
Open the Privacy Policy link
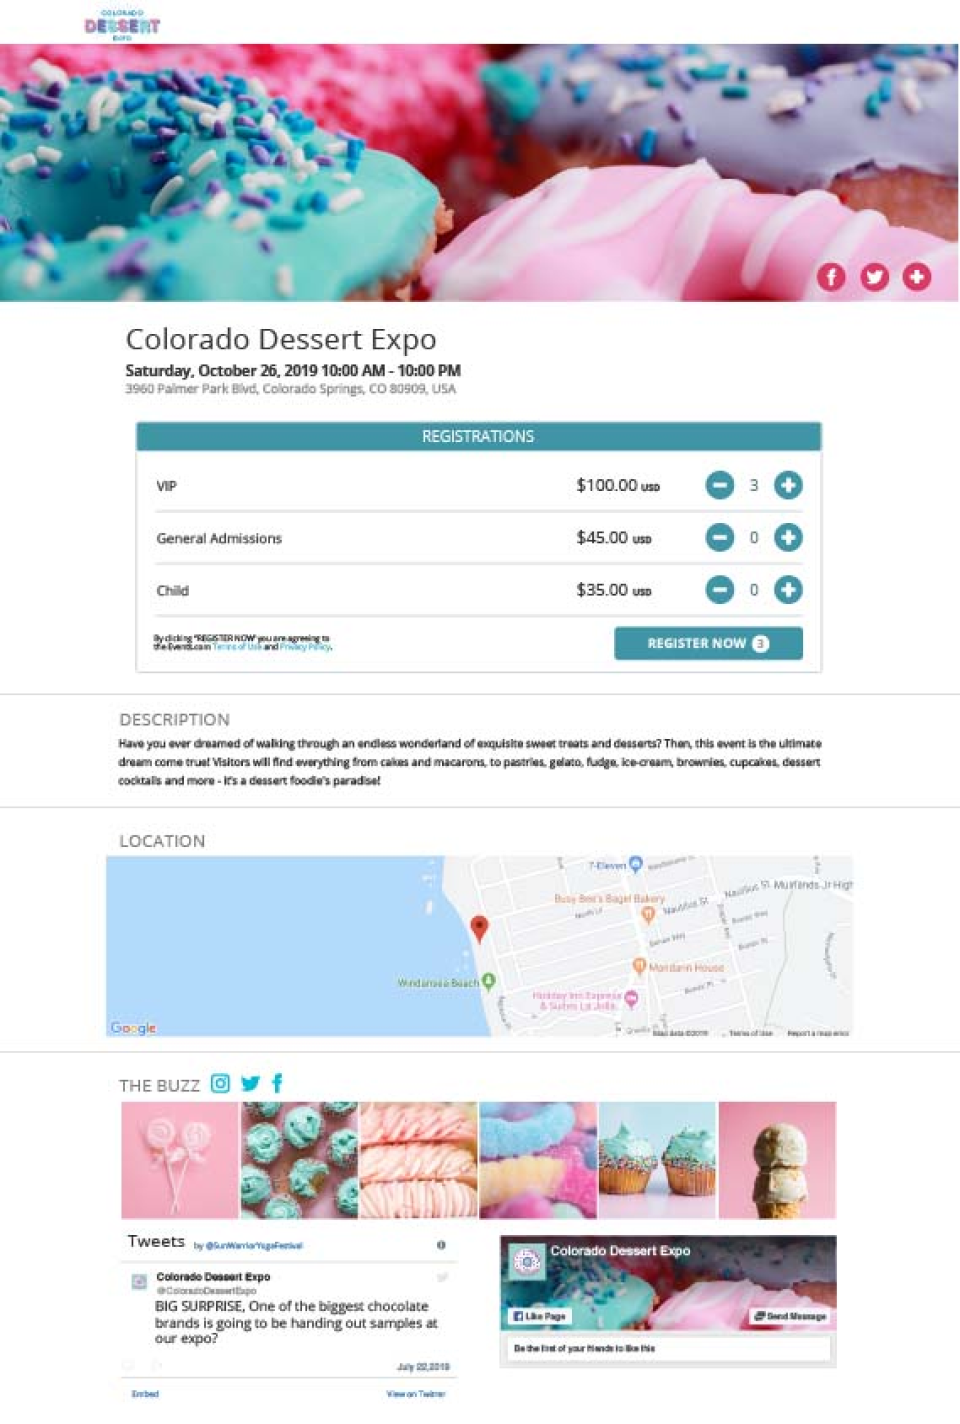pos(305,647)
